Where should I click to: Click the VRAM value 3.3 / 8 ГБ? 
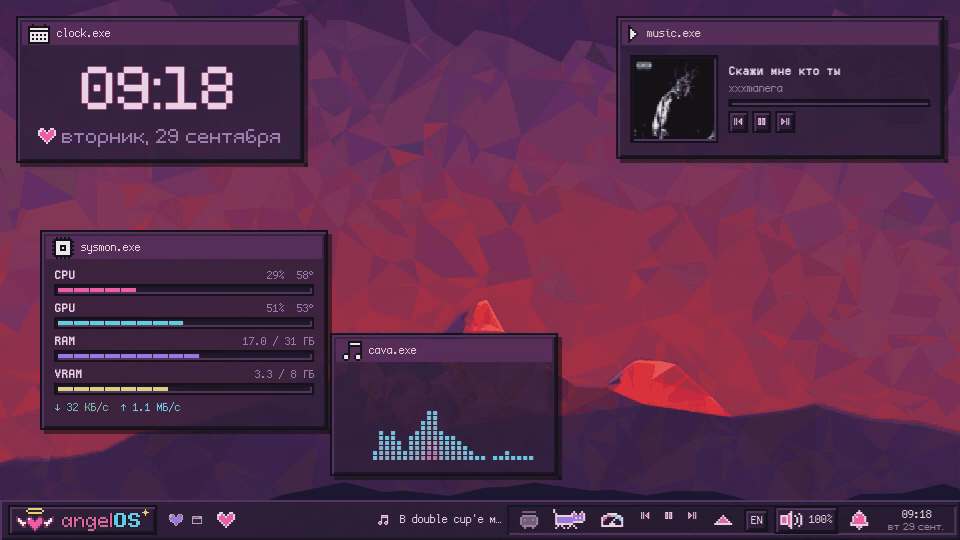coord(284,374)
